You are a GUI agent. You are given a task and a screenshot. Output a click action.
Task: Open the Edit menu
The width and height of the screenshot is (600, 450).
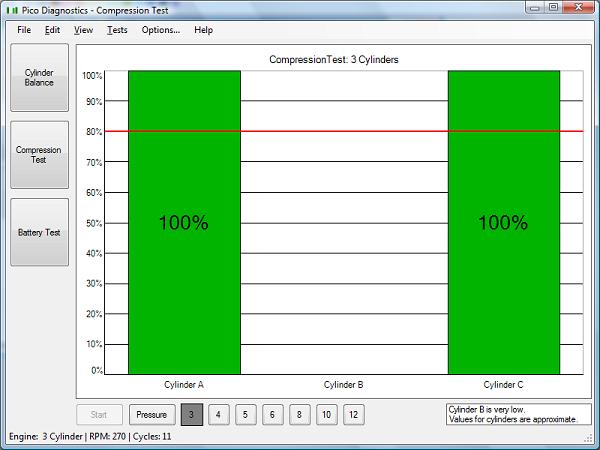[x=53, y=30]
